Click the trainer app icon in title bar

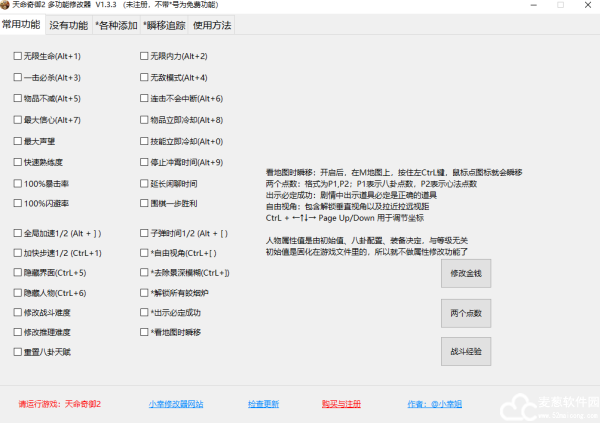(x=6, y=6)
